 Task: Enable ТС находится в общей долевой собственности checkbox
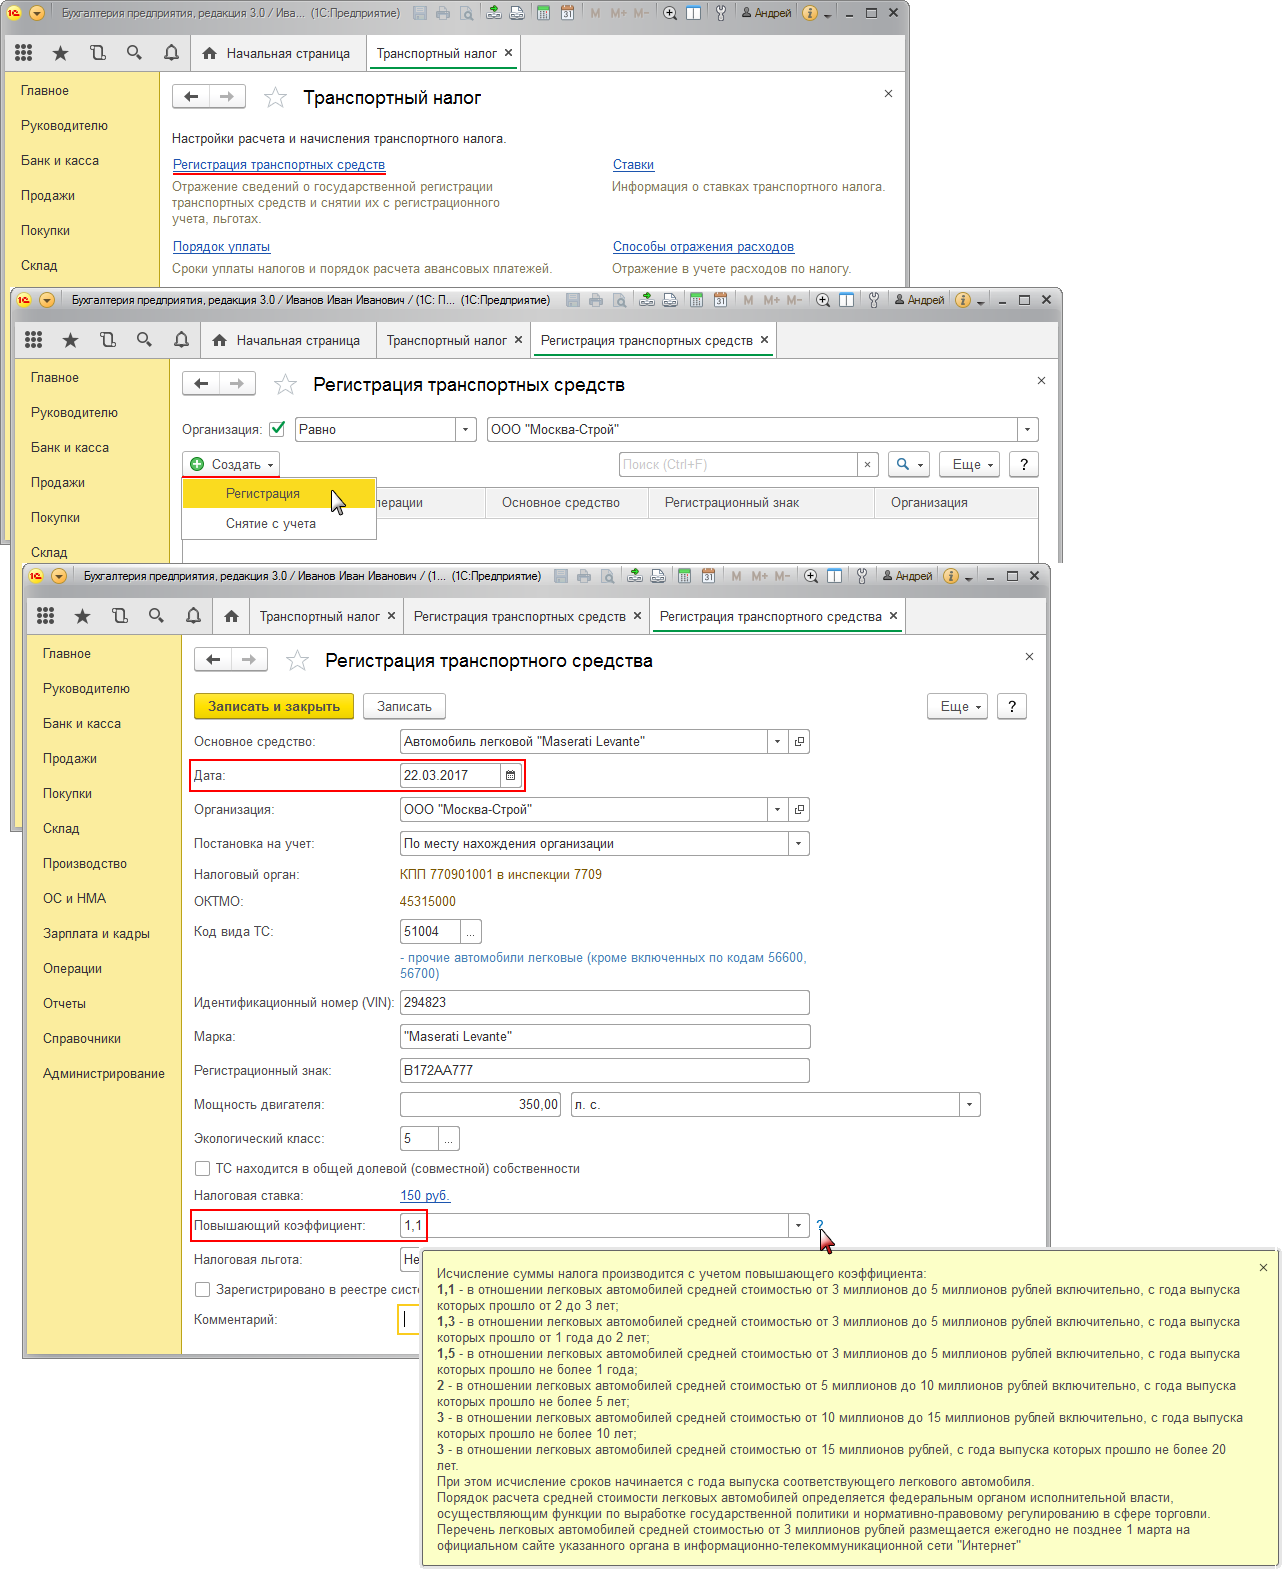click(203, 1168)
